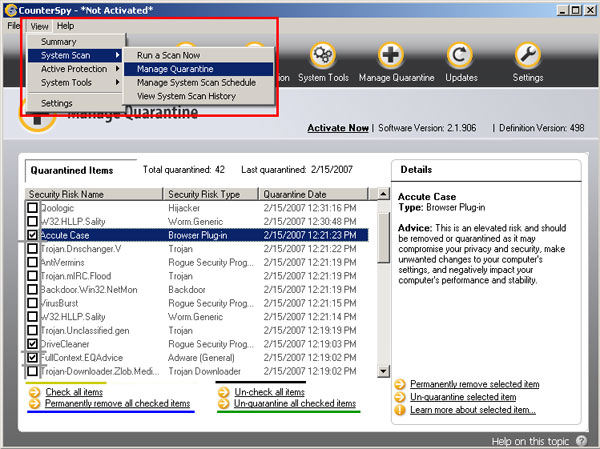Select Summary in the View menu
Viewport: 600px width, 449px height.
click(x=75, y=42)
